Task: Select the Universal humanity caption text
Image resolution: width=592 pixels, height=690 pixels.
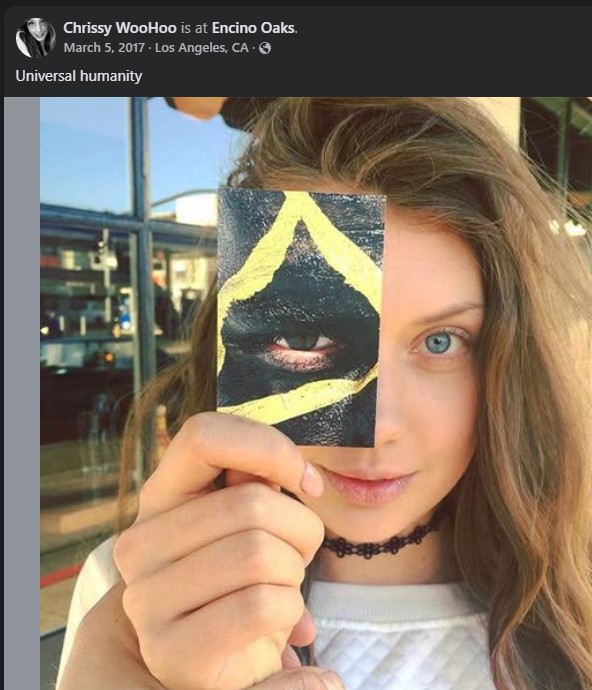Action: [79, 76]
